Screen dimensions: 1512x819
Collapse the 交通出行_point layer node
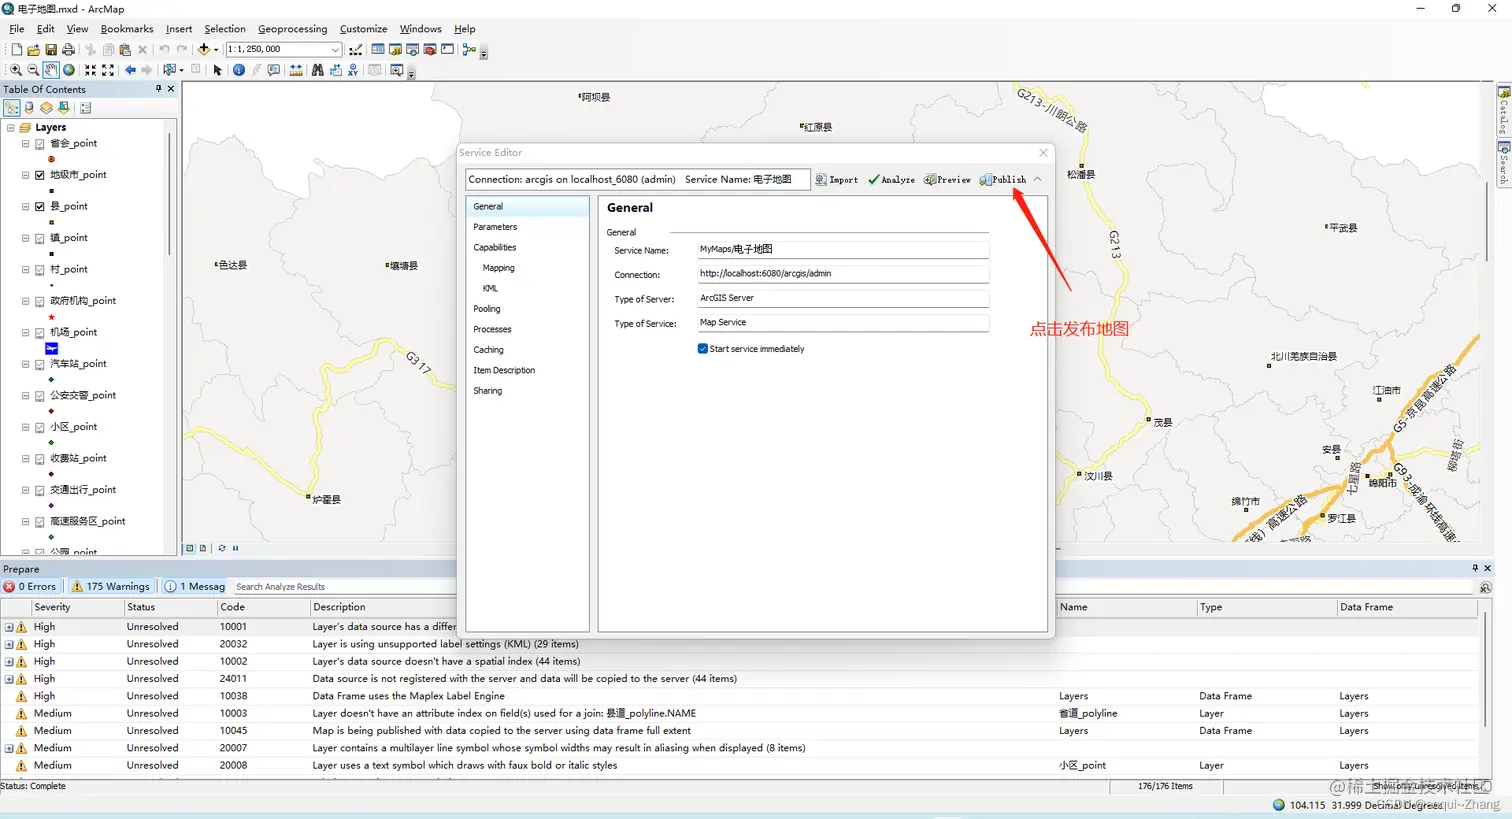click(x=26, y=490)
